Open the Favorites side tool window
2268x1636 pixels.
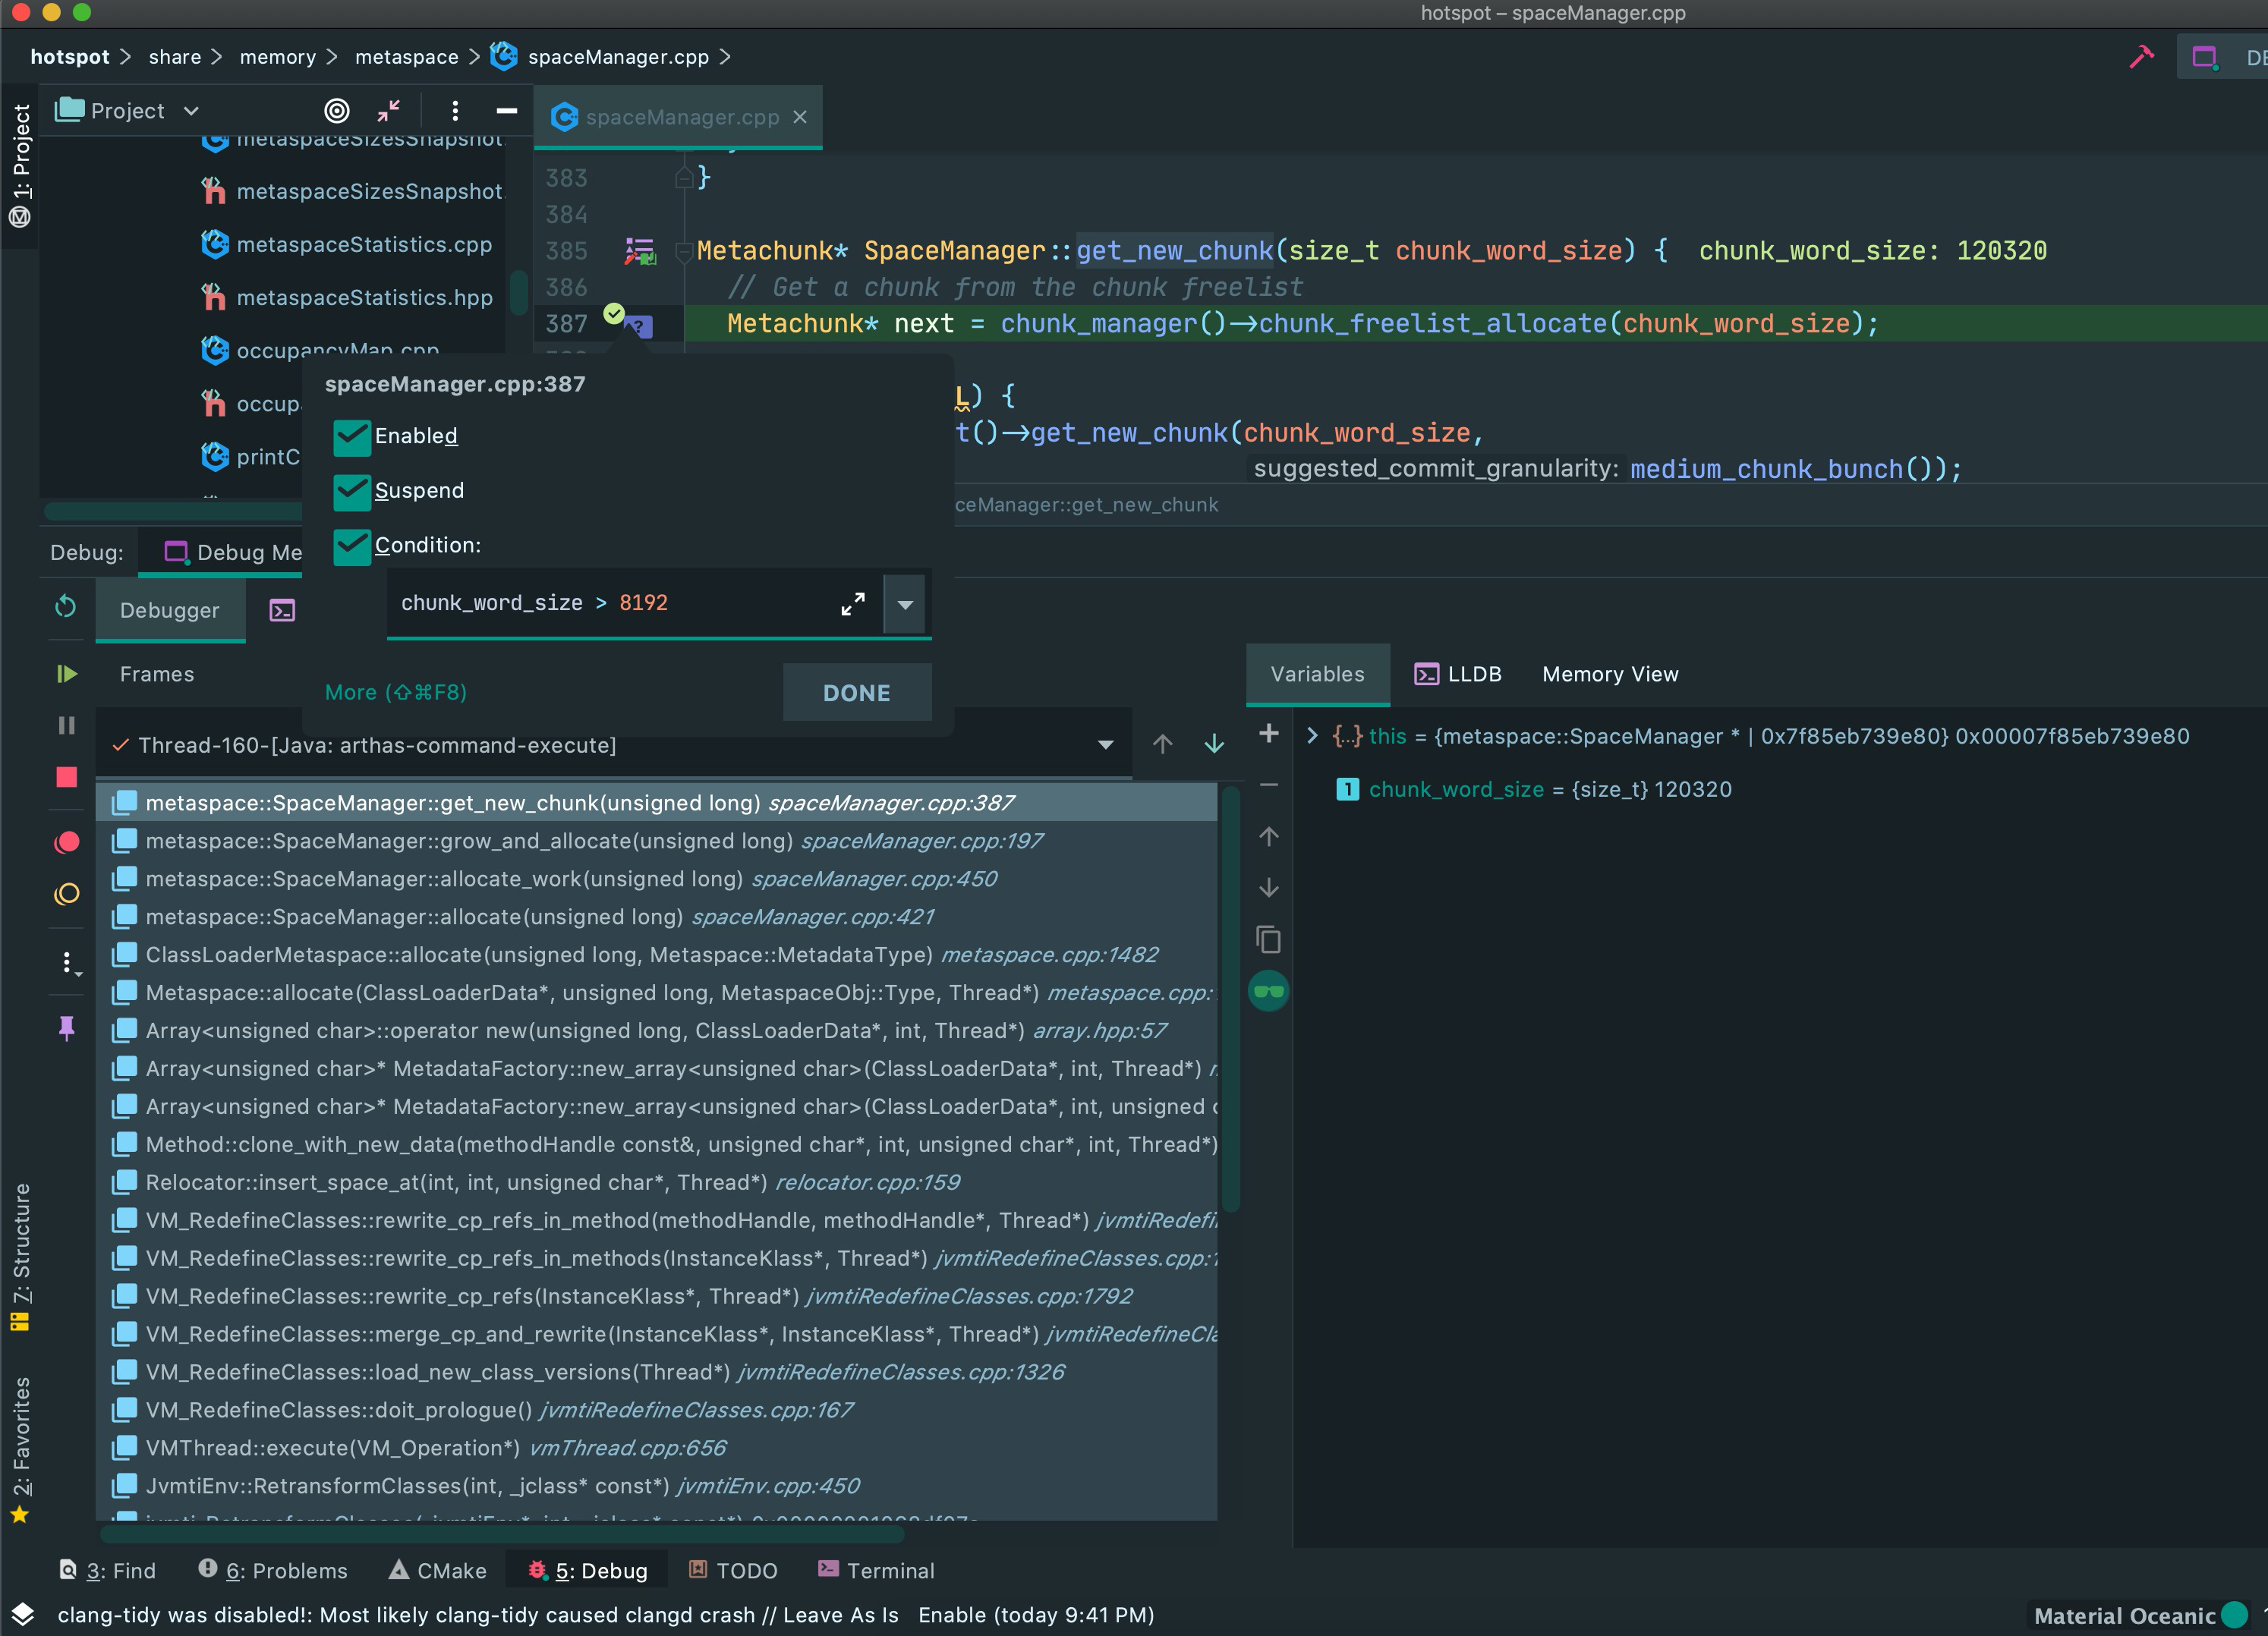click(x=20, y=1449)
